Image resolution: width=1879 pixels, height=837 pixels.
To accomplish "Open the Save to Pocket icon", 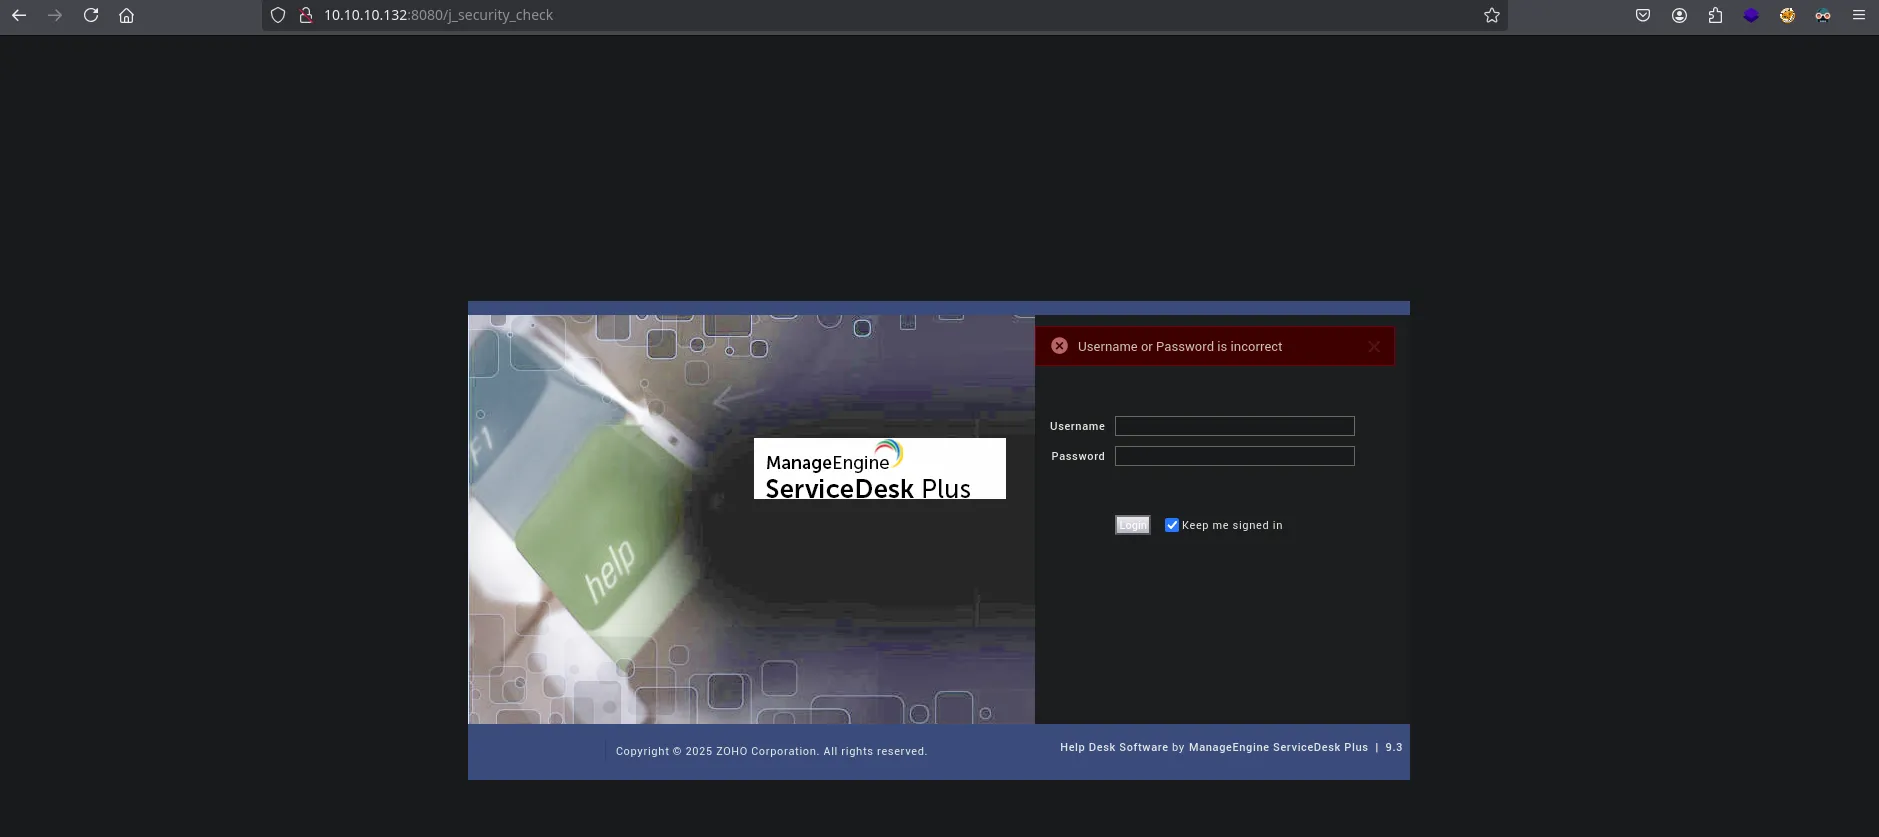I will [x=1643, y=15].
